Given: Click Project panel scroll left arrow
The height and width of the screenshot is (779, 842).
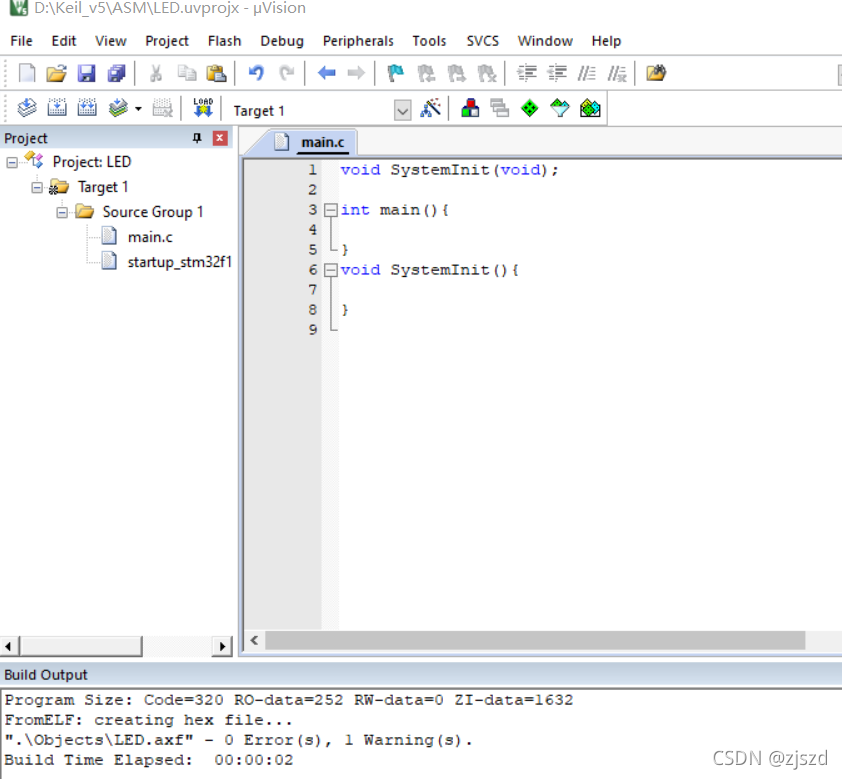Looking at the screenshot, I should point(9,646).
